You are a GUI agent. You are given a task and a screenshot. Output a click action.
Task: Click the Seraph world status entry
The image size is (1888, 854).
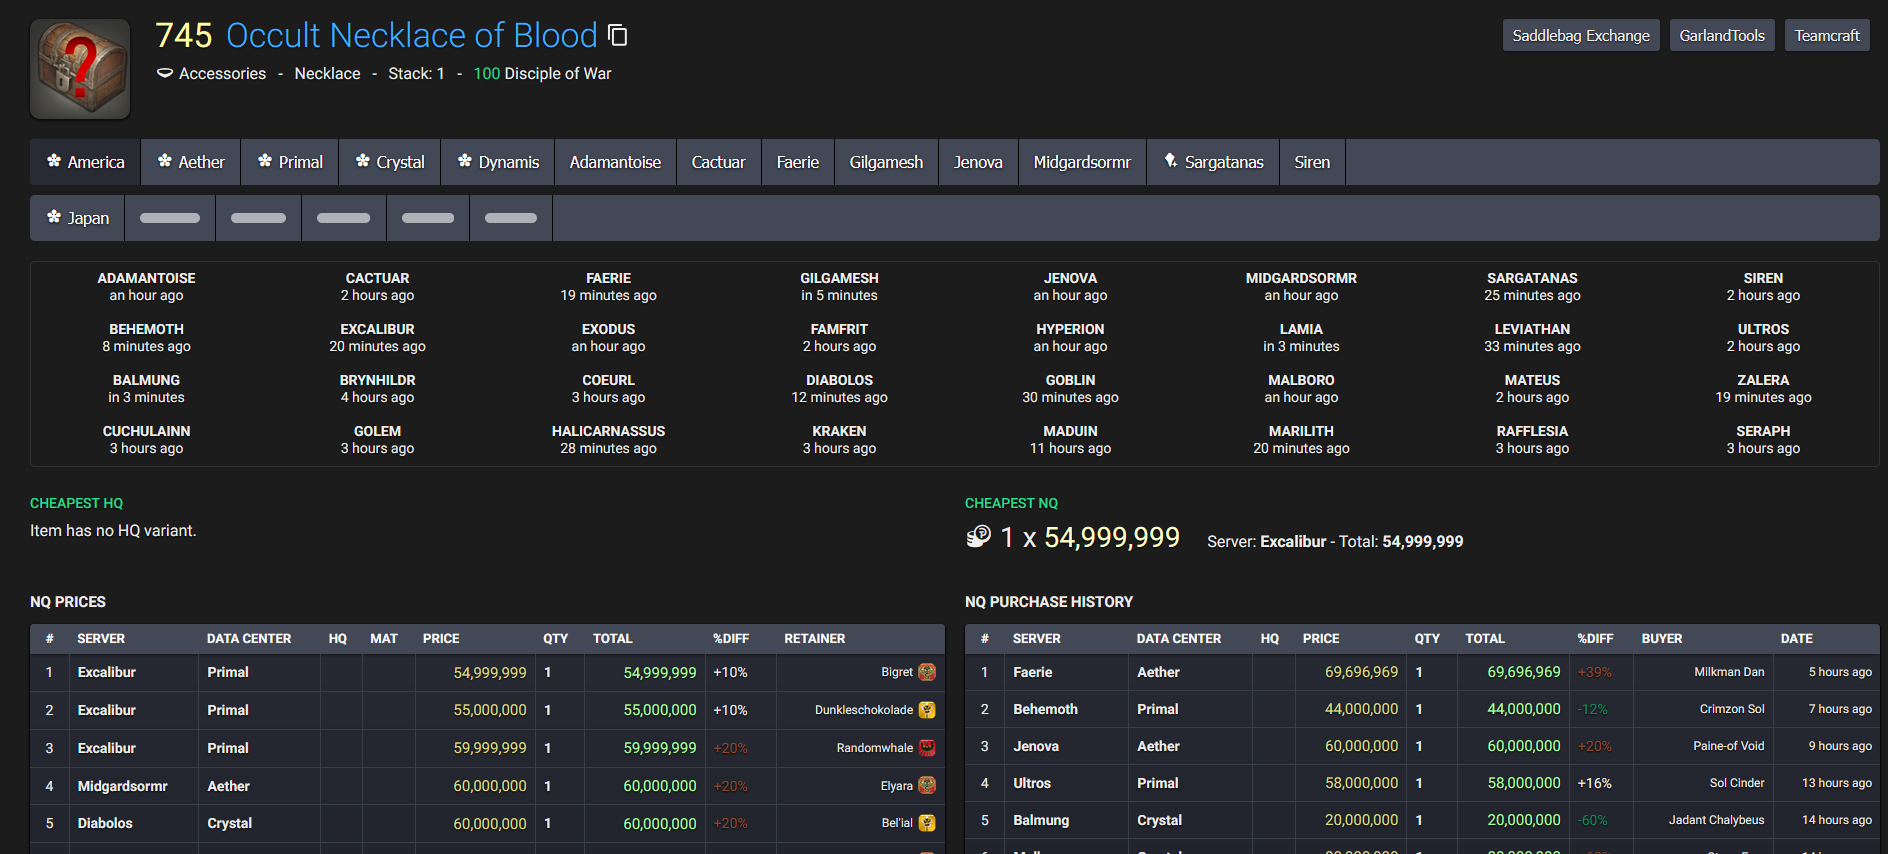pos(1763,440)
